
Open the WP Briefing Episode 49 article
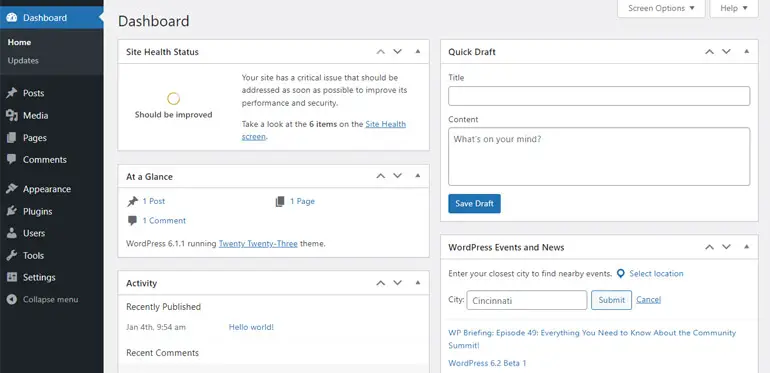point(592,339)
